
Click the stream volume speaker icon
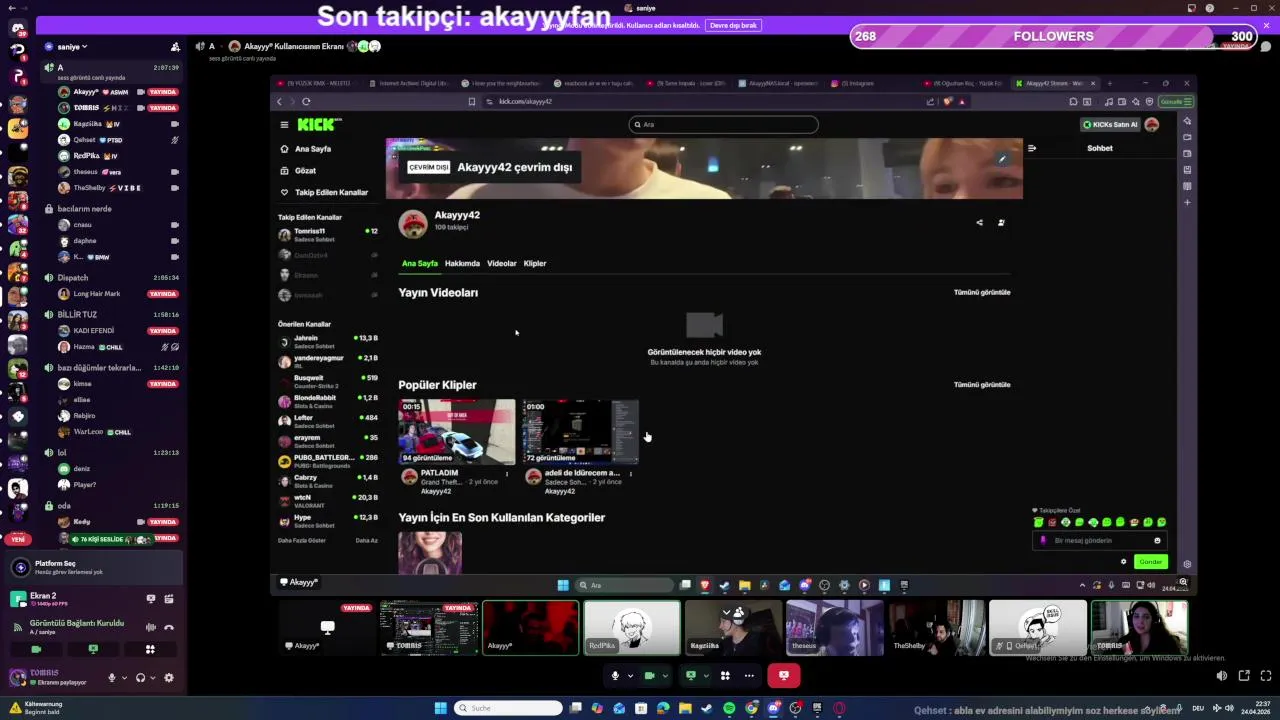click(1221, 676)
